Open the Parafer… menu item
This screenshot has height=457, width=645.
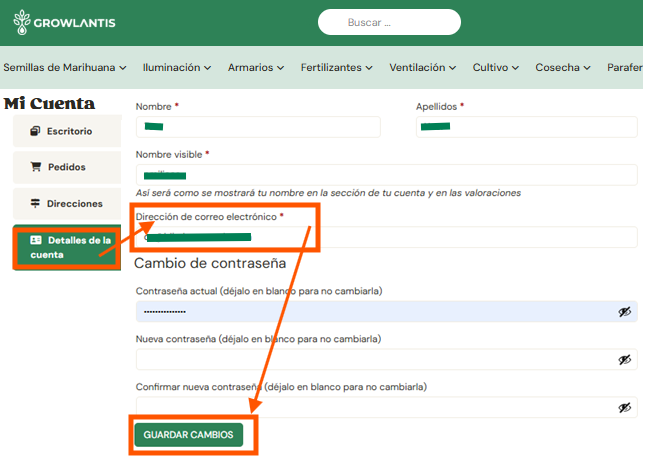tap(625, 67)
